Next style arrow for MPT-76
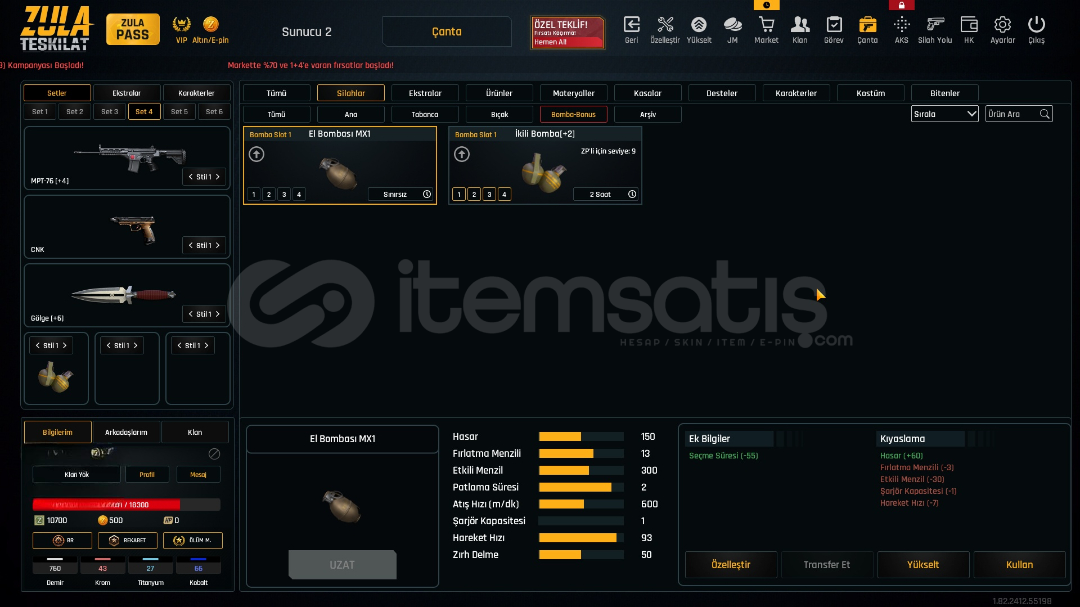 click(x=218, y=177)
